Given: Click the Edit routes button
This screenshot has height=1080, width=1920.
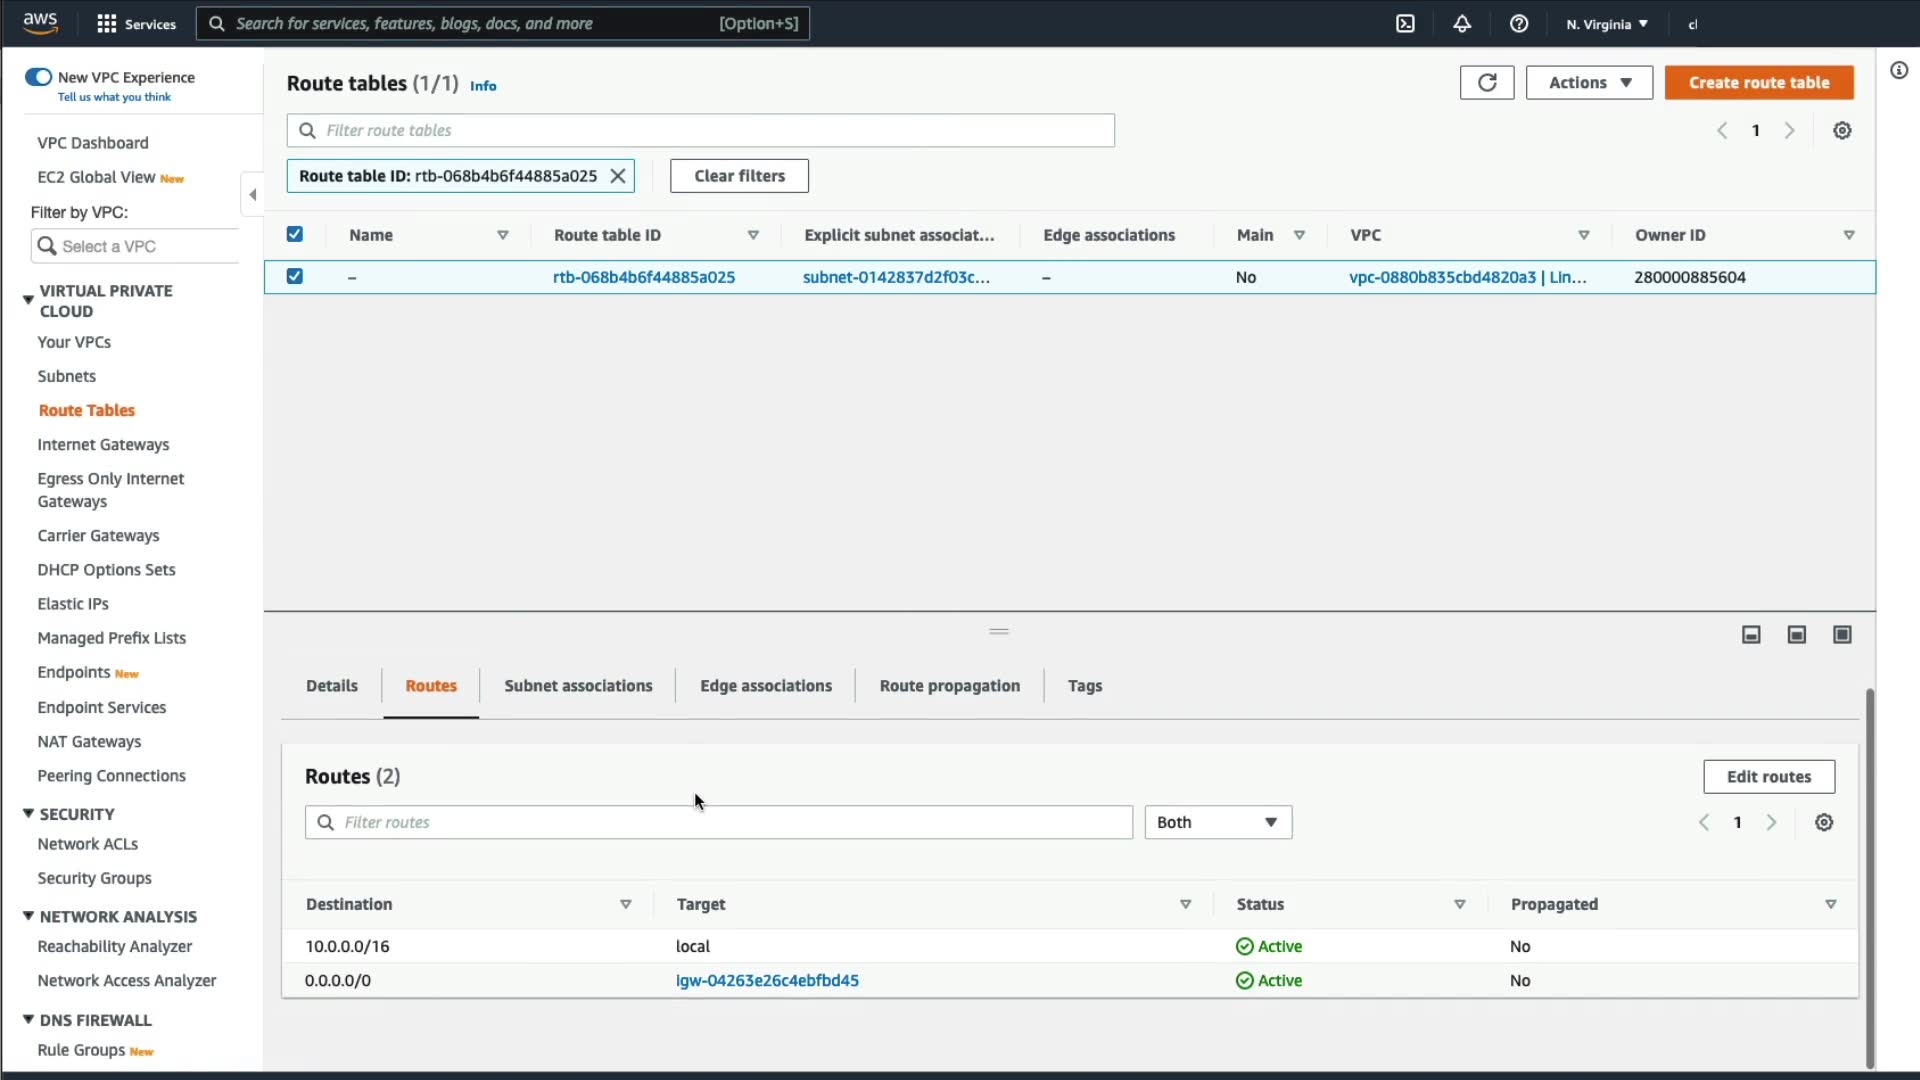Looking at the screenshot, I should [x=1768, y=777].
